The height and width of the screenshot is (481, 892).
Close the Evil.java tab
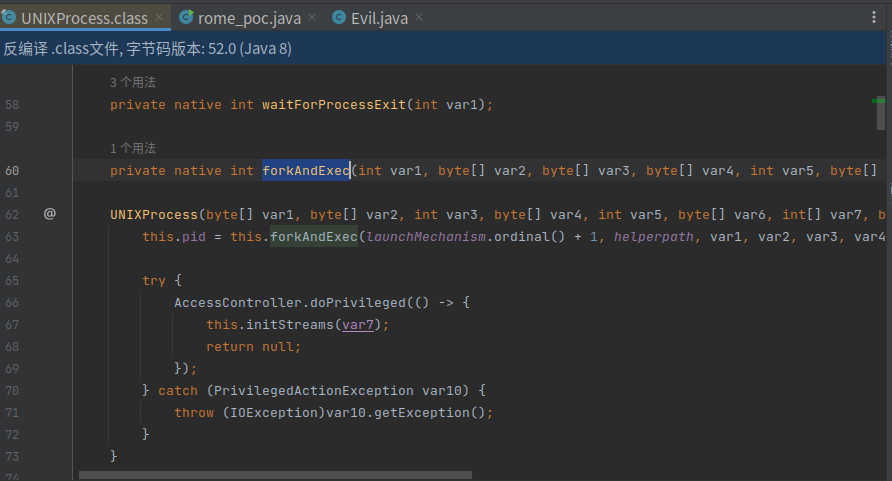tap(419, 18)
